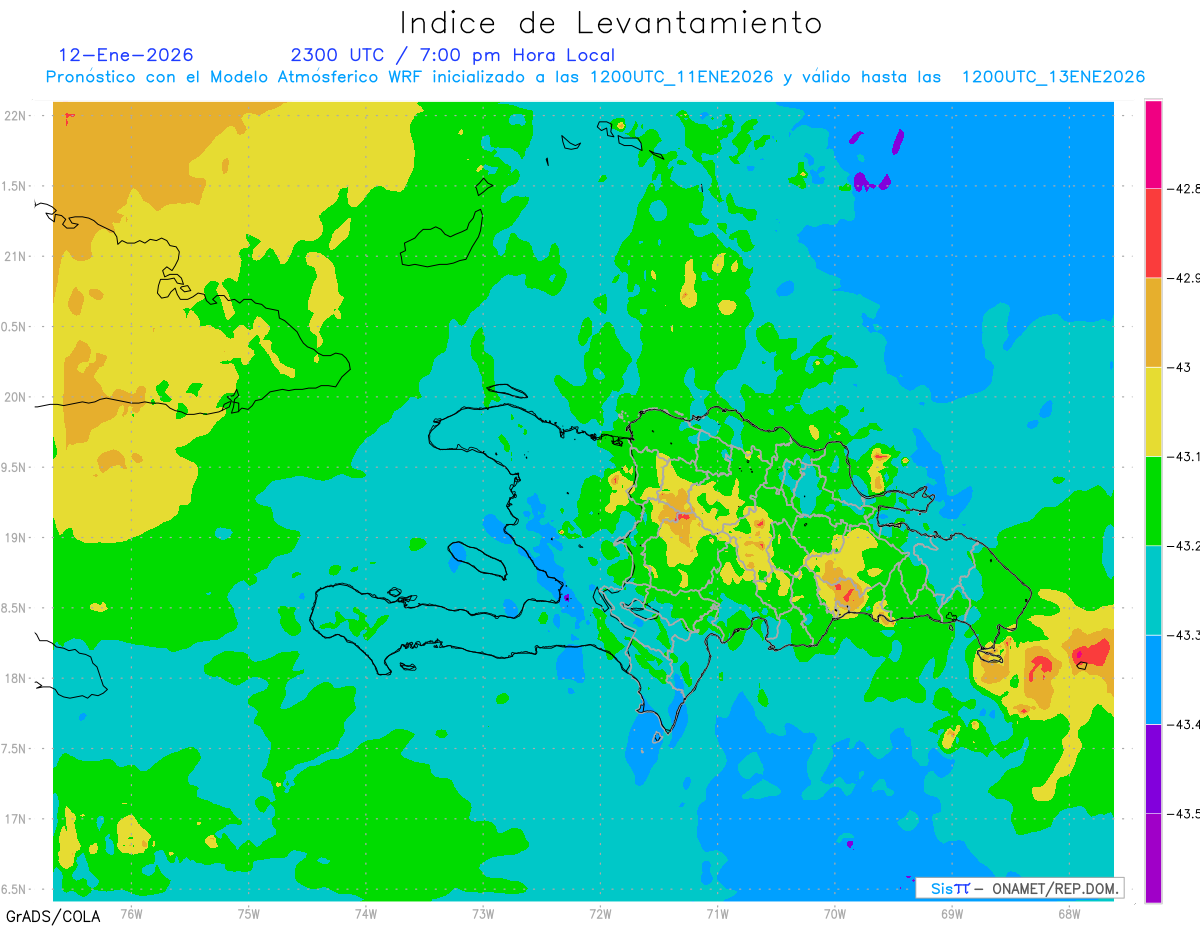The width and height of the screenshot is (1200, 927).
Task: Pick the green segment of the color bar
Action: pos(1153,500)
